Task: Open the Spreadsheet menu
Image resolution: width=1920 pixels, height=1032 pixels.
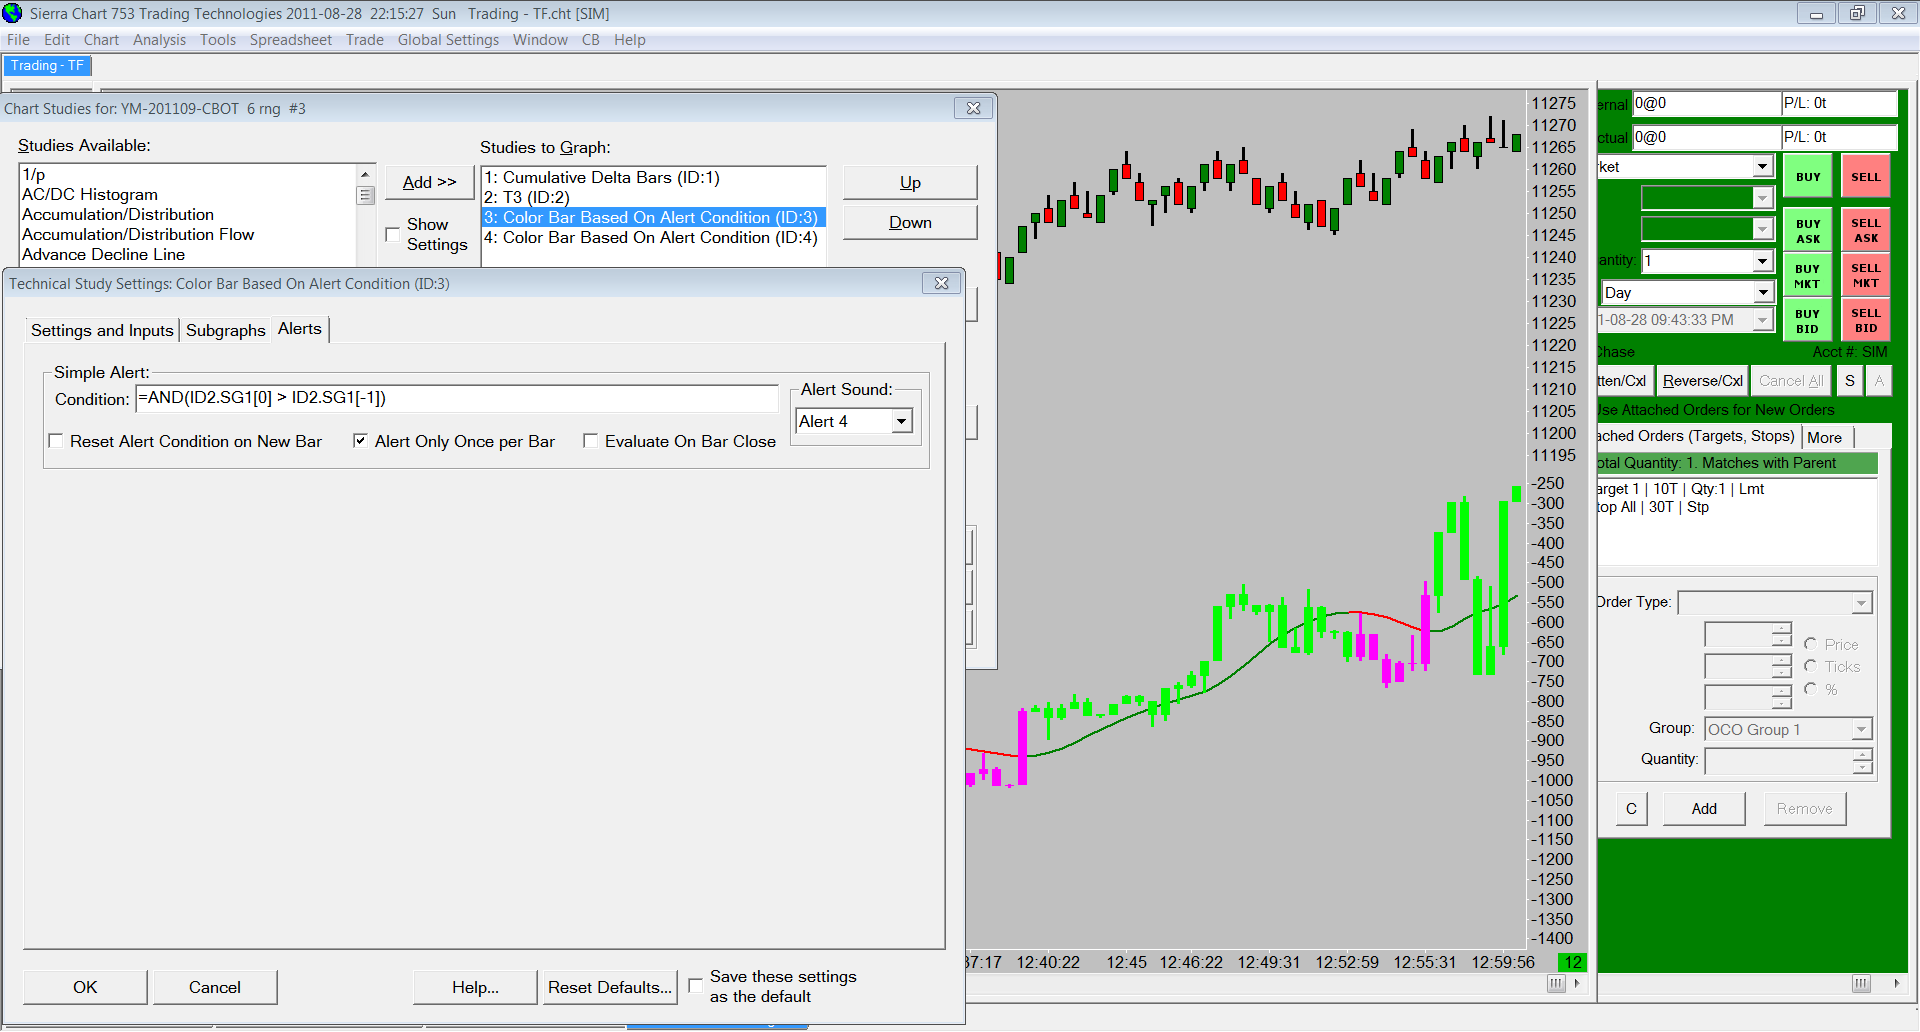Action: tap(290, 40)
